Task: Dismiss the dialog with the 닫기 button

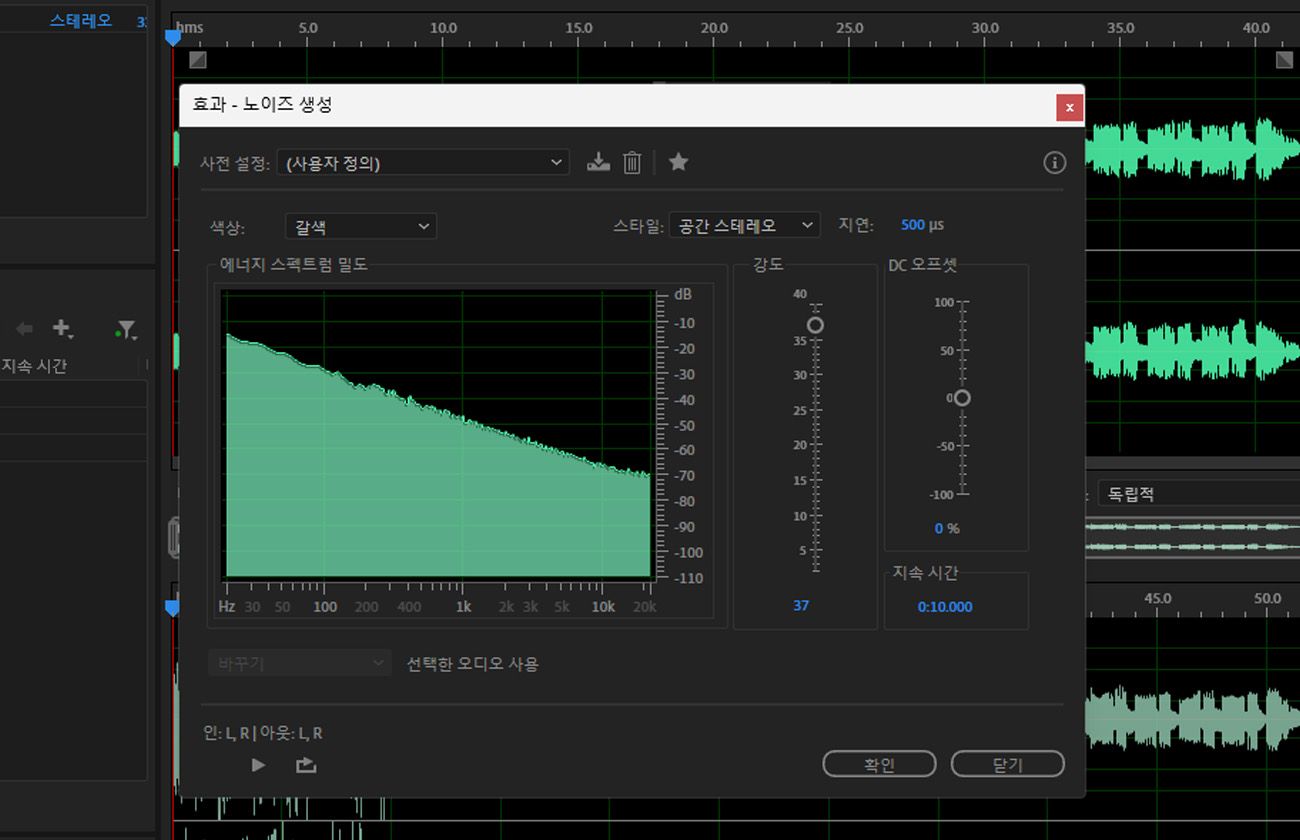Action: pos(1007,763)
